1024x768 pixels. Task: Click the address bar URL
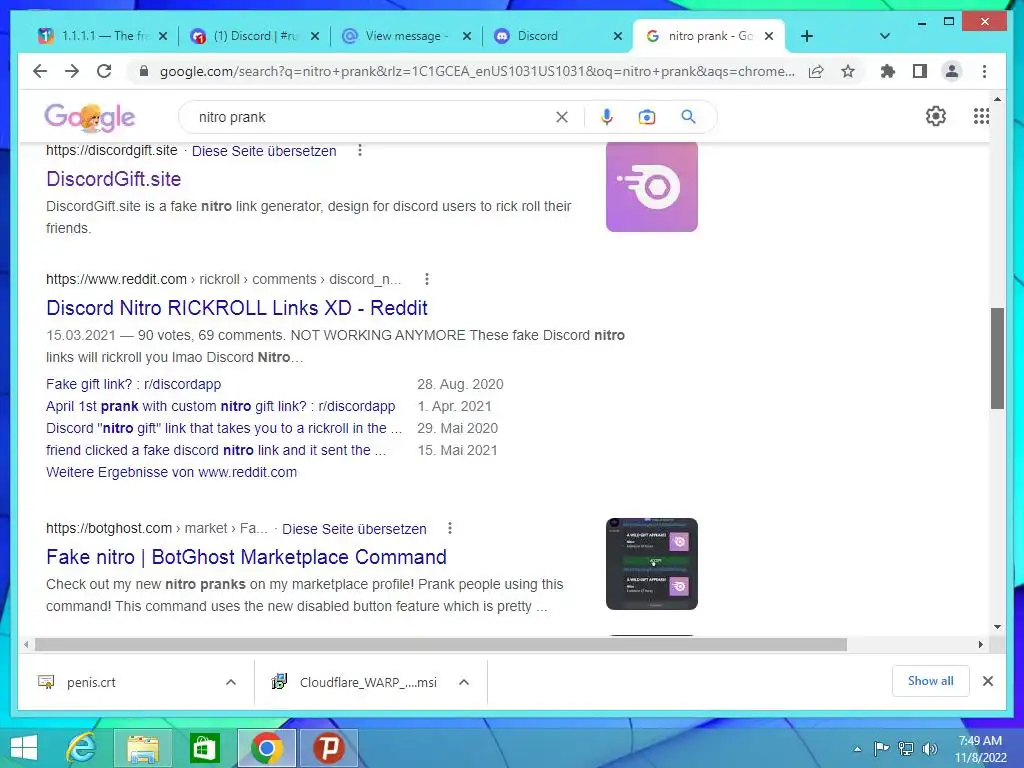(477, 71)
